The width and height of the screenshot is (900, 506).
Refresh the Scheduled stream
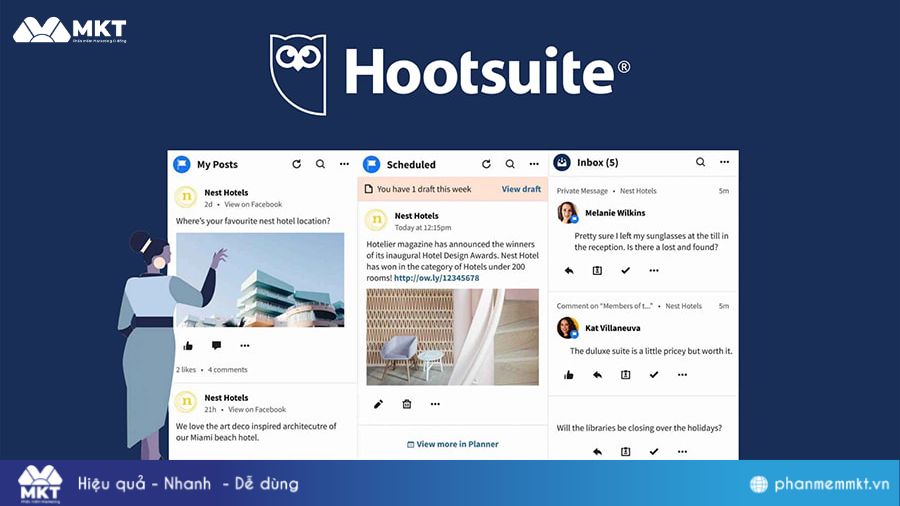point(486,164)
